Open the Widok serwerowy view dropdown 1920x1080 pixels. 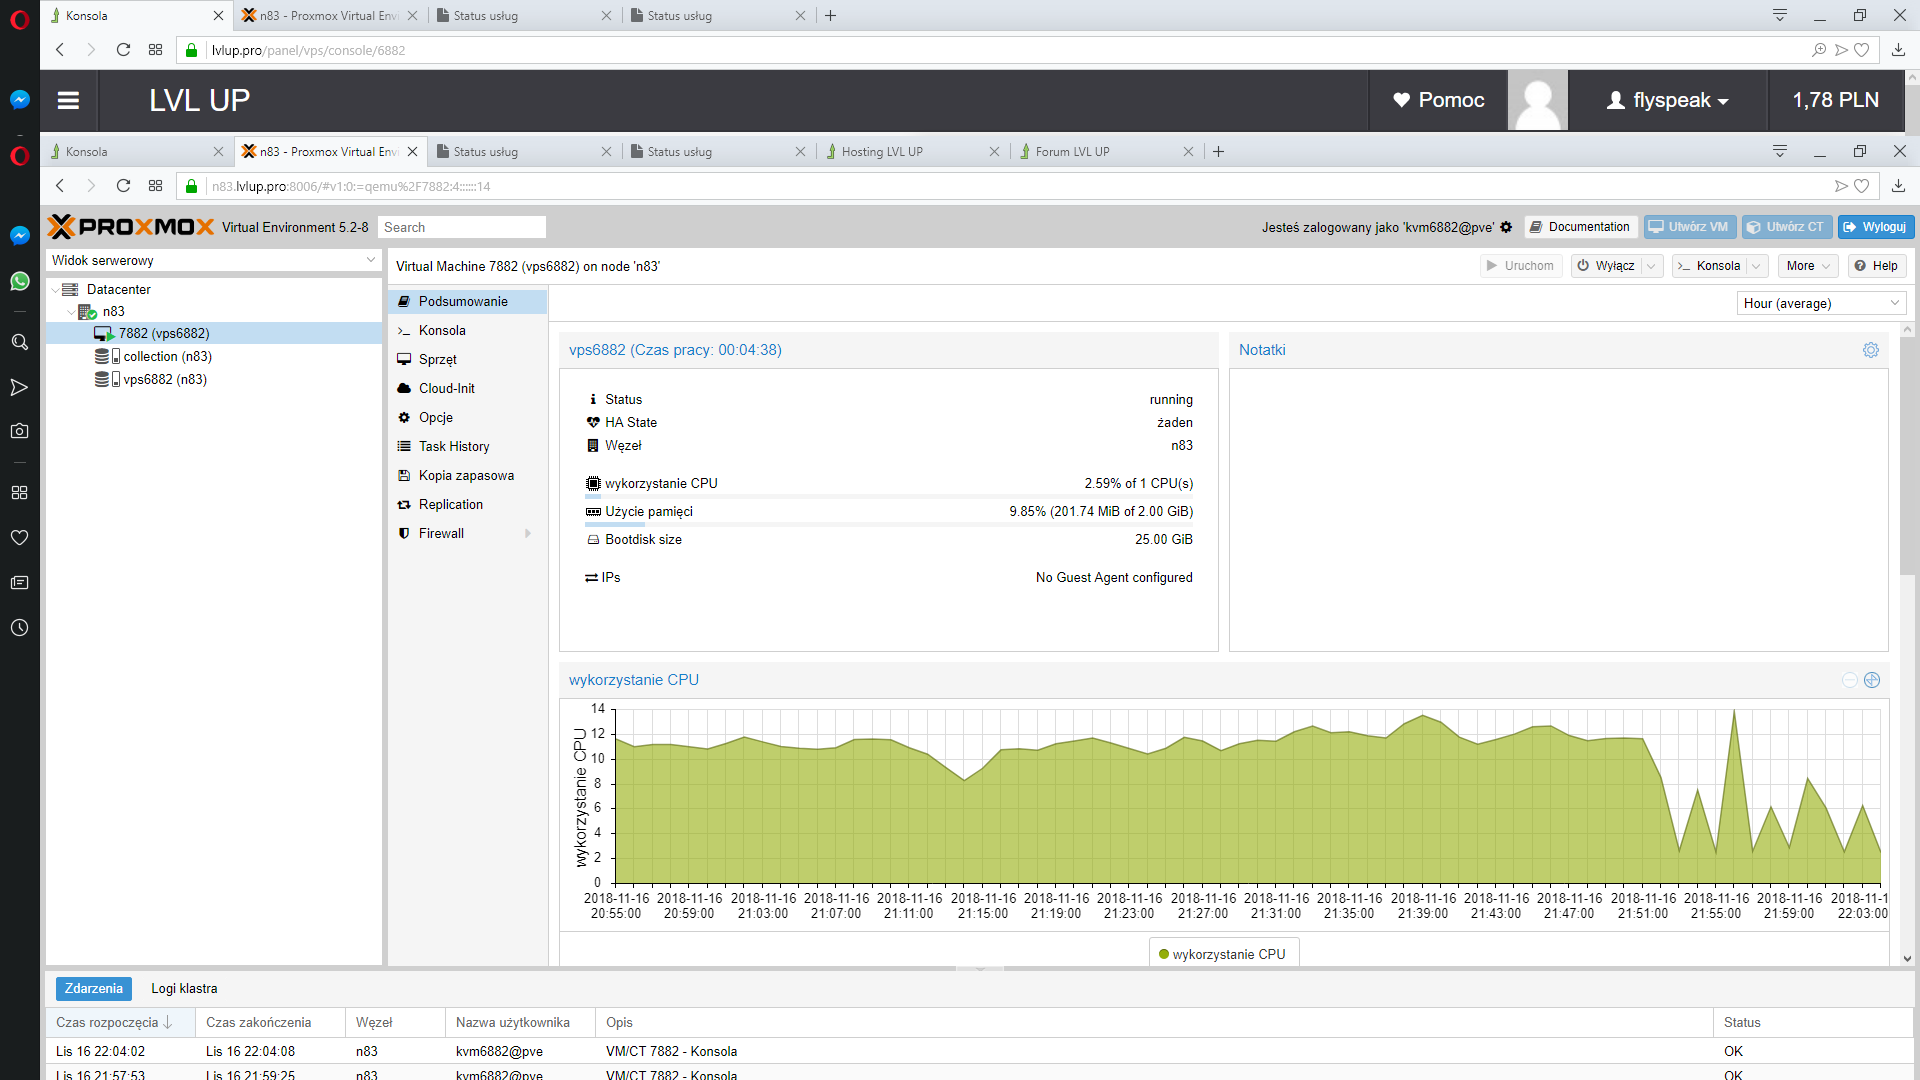coord(213,260)
